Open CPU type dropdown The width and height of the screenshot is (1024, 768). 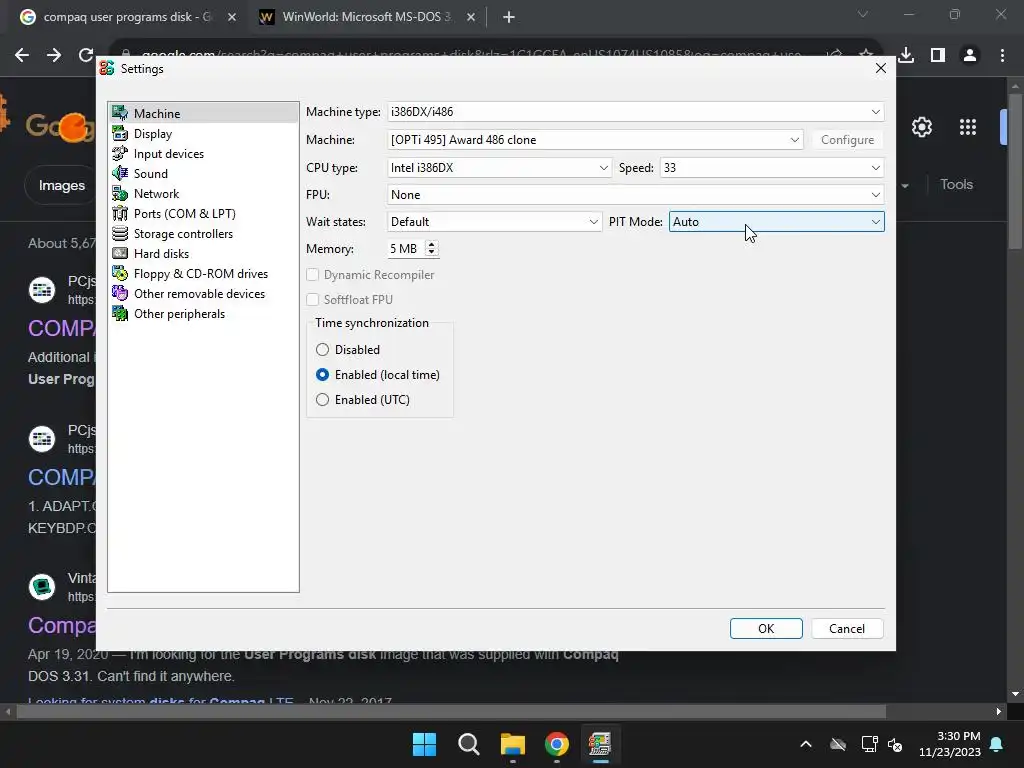point(499,168)
